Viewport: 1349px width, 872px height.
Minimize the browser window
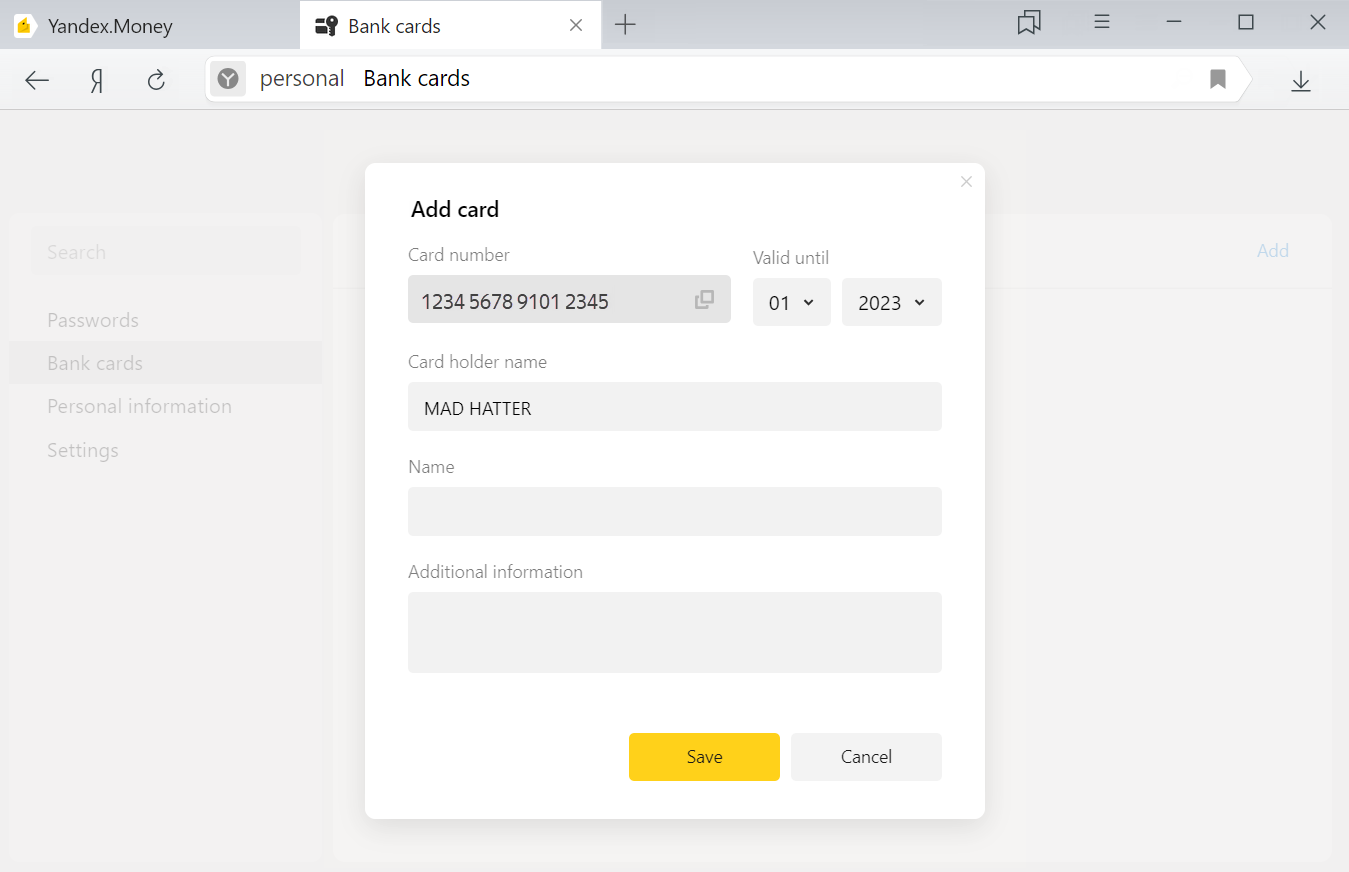click(1174, 22)
